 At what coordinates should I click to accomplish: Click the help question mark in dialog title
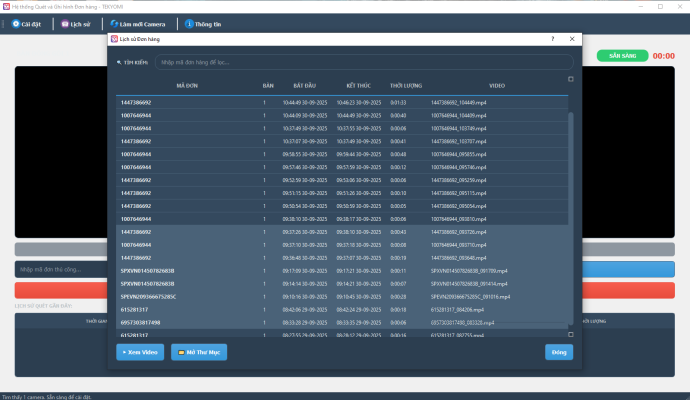tap(552, 38)
